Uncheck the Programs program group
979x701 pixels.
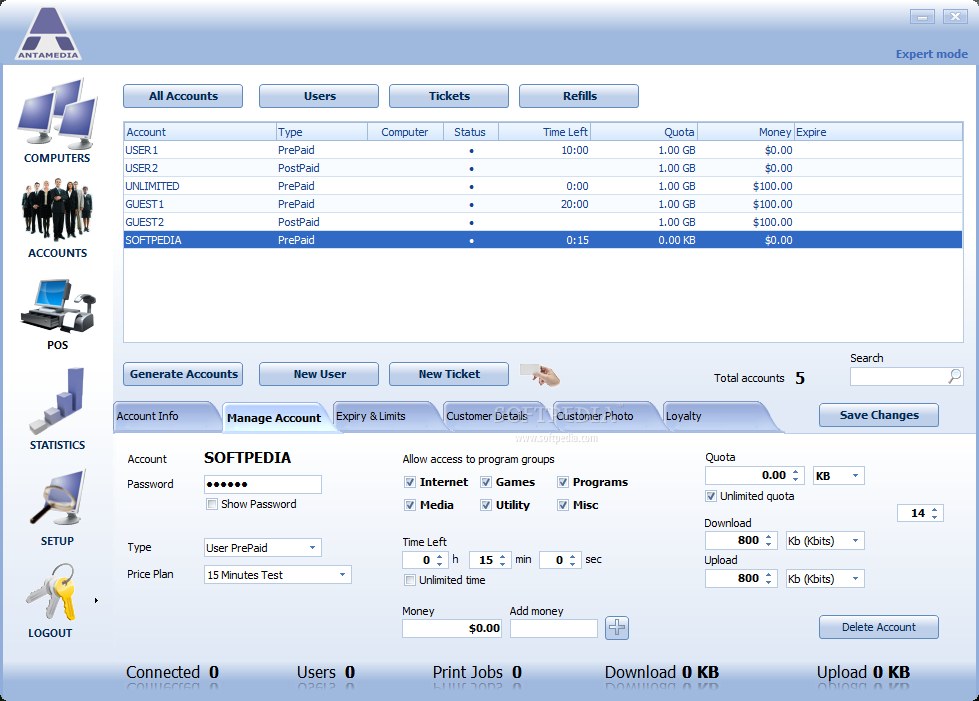pyautogui.click(x=563, y=482)
